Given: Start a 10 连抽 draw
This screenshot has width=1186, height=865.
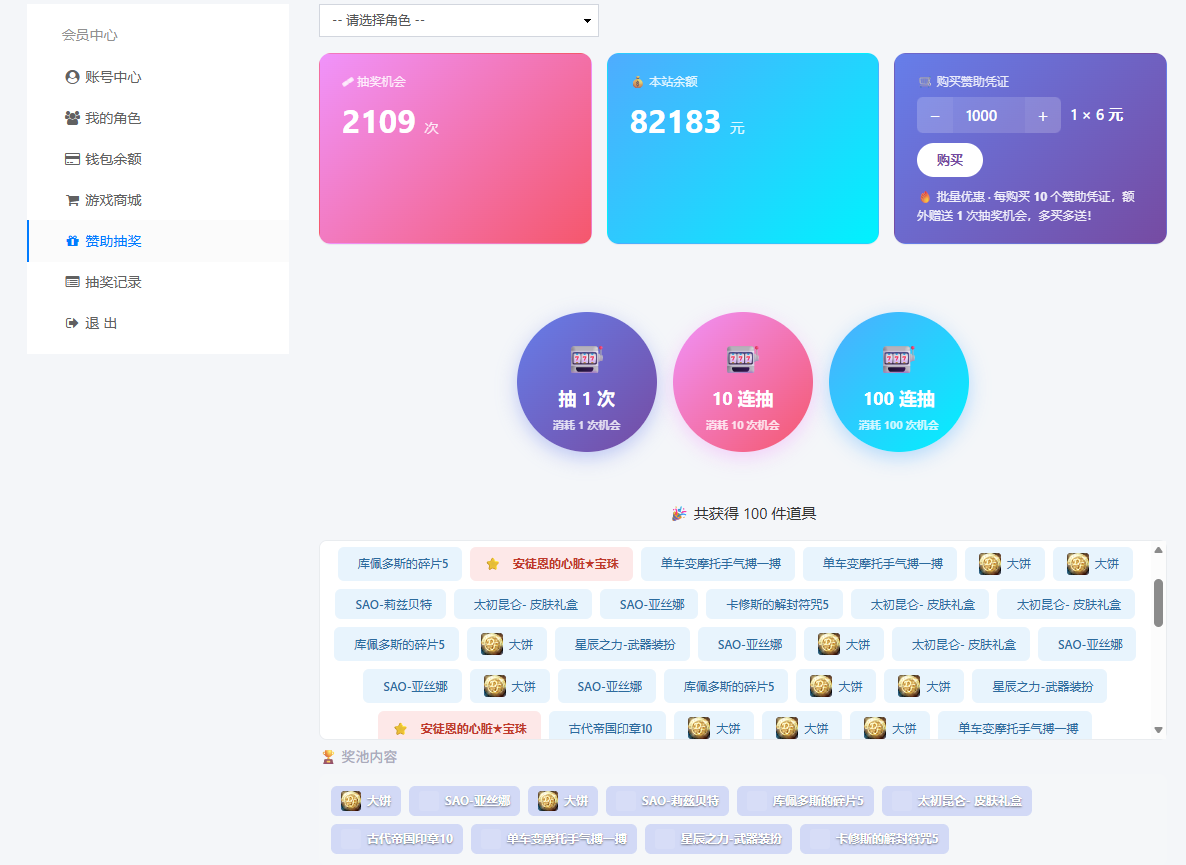Looking at the screenshot, I should pyautogui.click(x=742, y=382).
